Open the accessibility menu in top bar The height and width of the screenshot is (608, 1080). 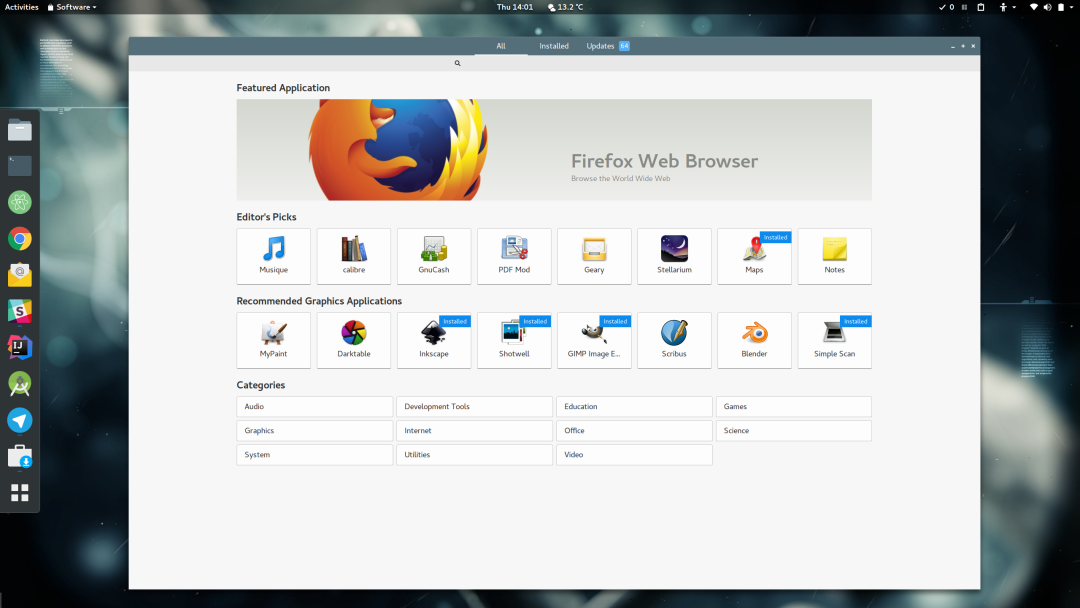1007,7
